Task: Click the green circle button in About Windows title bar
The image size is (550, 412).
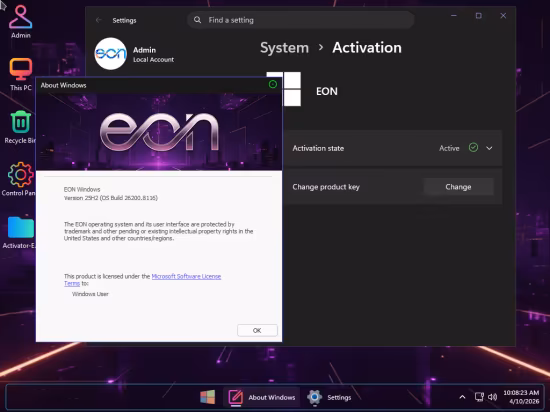Action: (x=273, y=84)
